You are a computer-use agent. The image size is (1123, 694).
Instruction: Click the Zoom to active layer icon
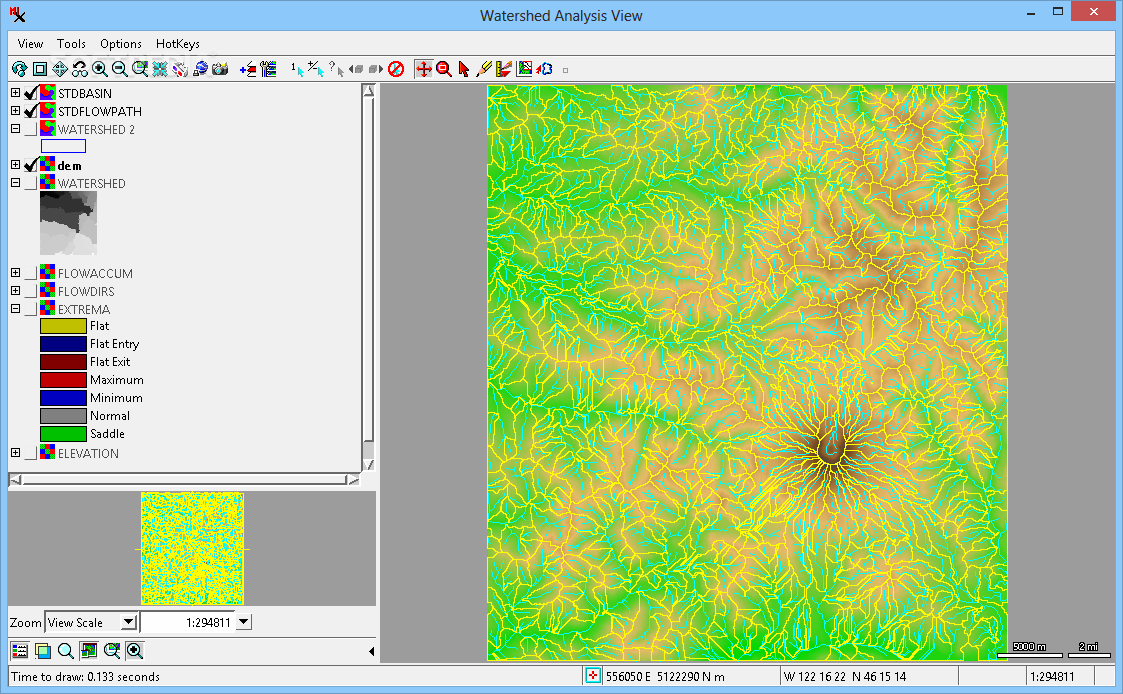pyautogui.click(x=140, y=69)
